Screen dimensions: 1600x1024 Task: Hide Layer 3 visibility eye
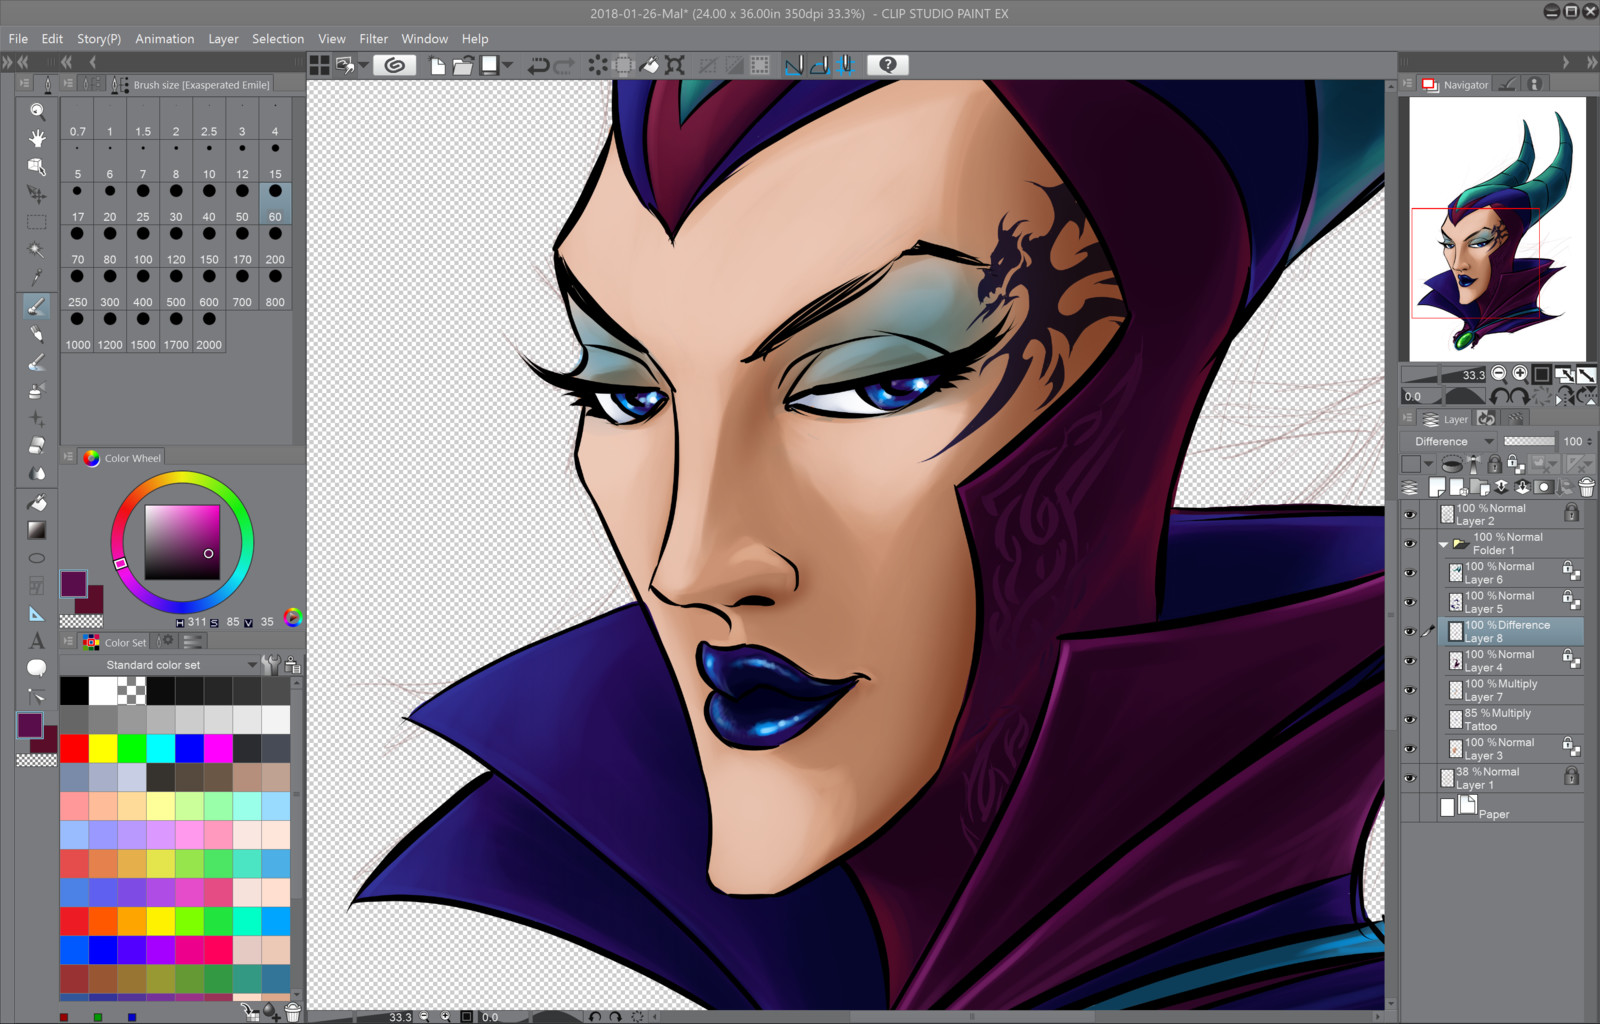[x=1410, y=749]
